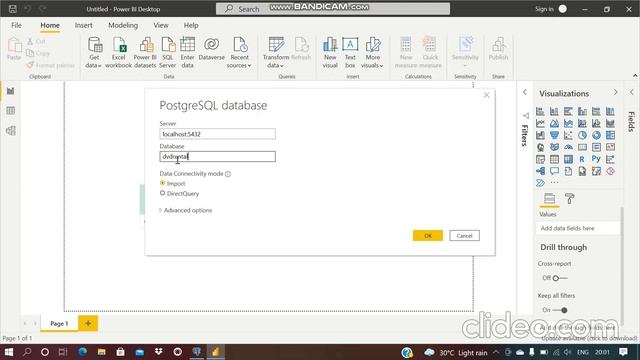The width and height of the screenshot is (640, 360).
Task: Confirm the dialog with OK
Action: pyautogui.click(x=428, y=236)
